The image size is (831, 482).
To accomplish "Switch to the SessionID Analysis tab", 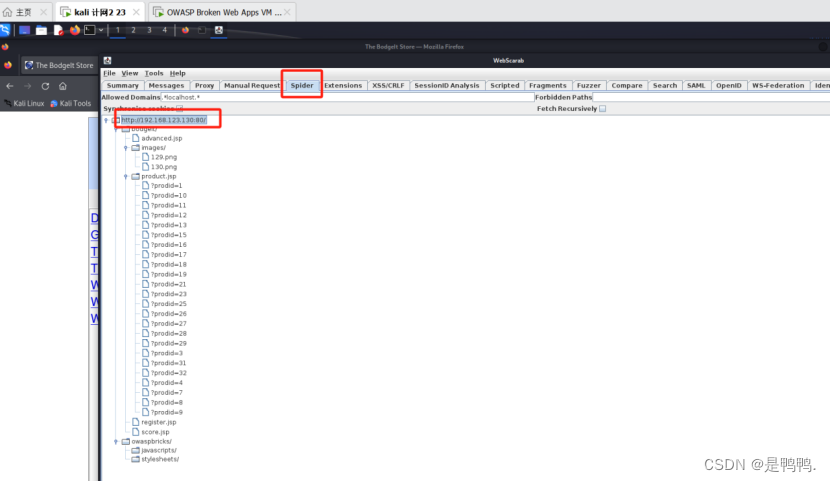I will [x=447, y=85].
